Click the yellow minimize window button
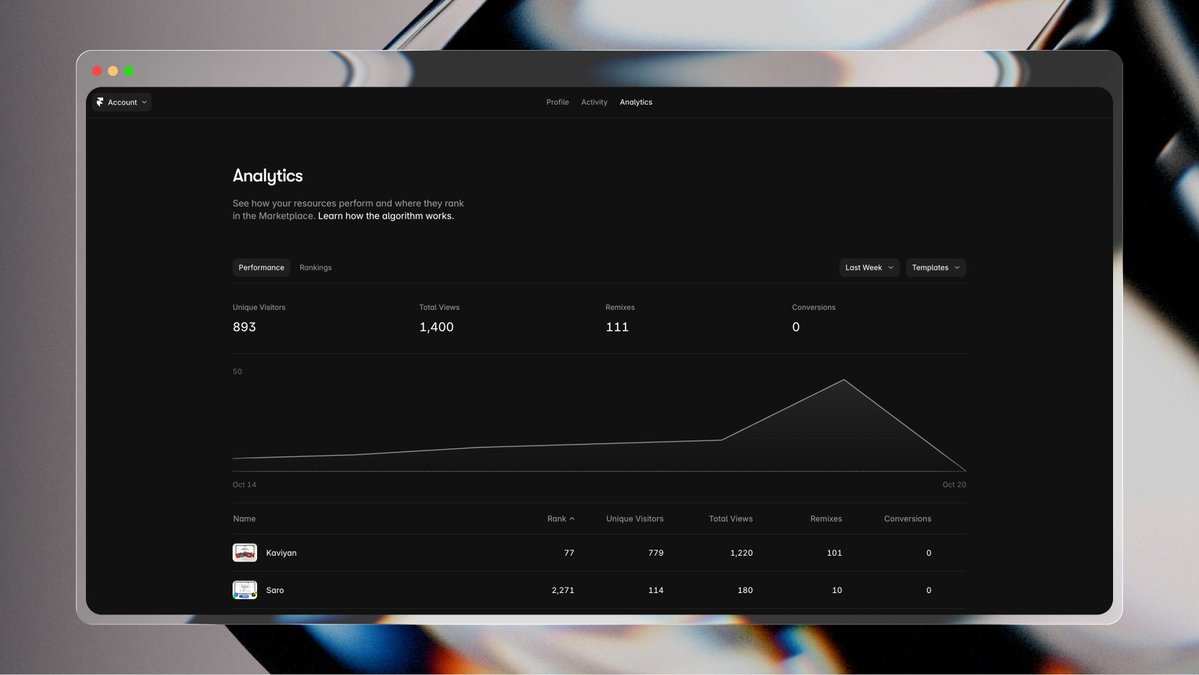1199x675 pixels. [x=113, y=71]
